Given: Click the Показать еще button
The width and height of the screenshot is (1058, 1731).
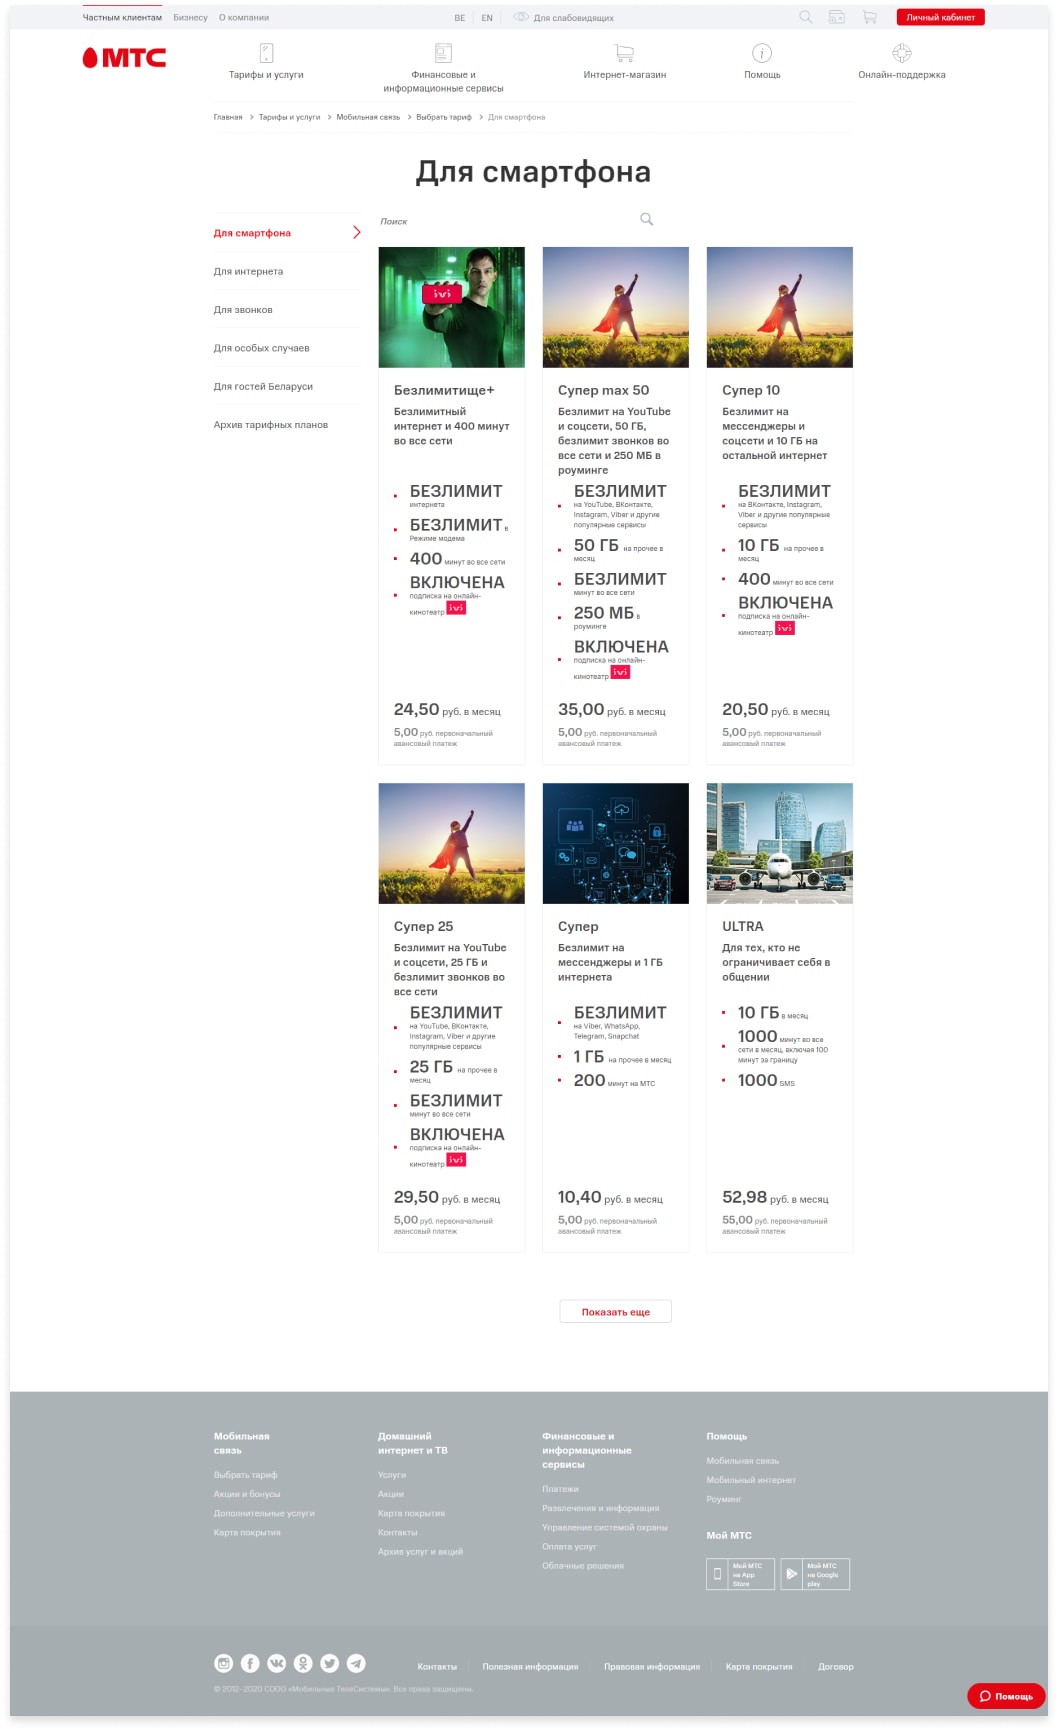Looking at the screenshot, I should (x=616, y=1311).
